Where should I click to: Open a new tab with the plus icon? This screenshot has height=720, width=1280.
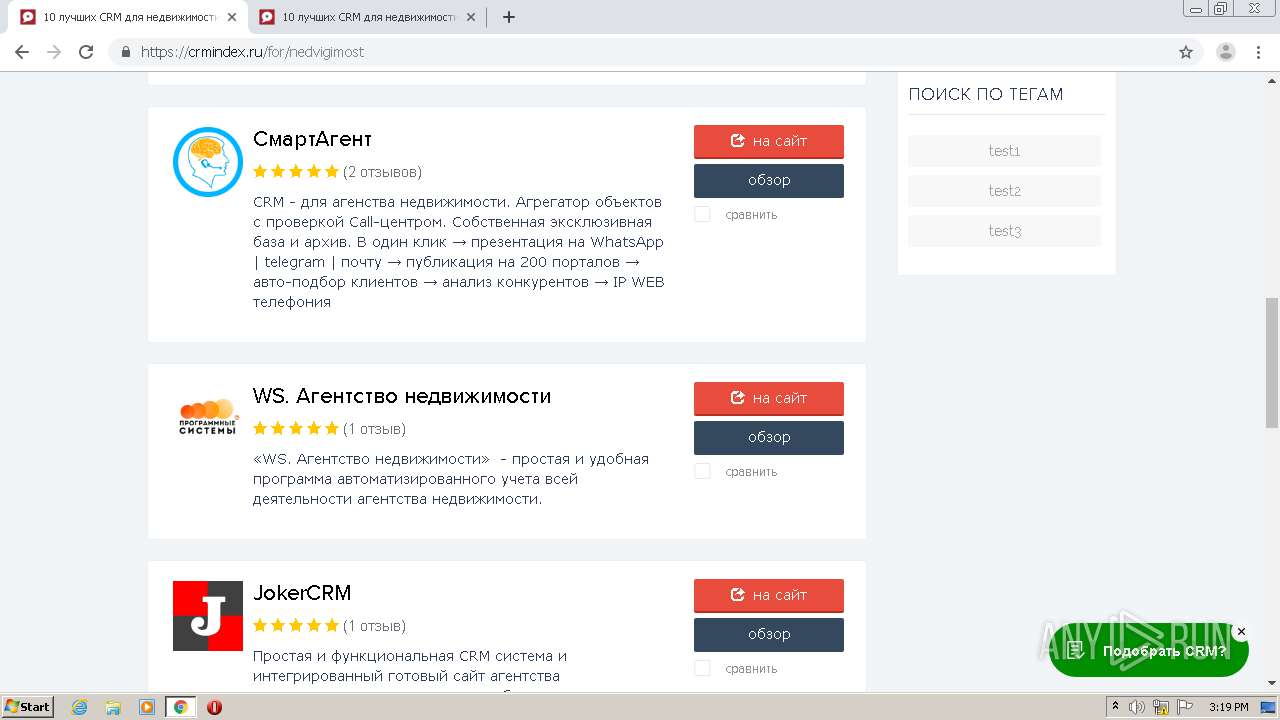coord(508,17)
